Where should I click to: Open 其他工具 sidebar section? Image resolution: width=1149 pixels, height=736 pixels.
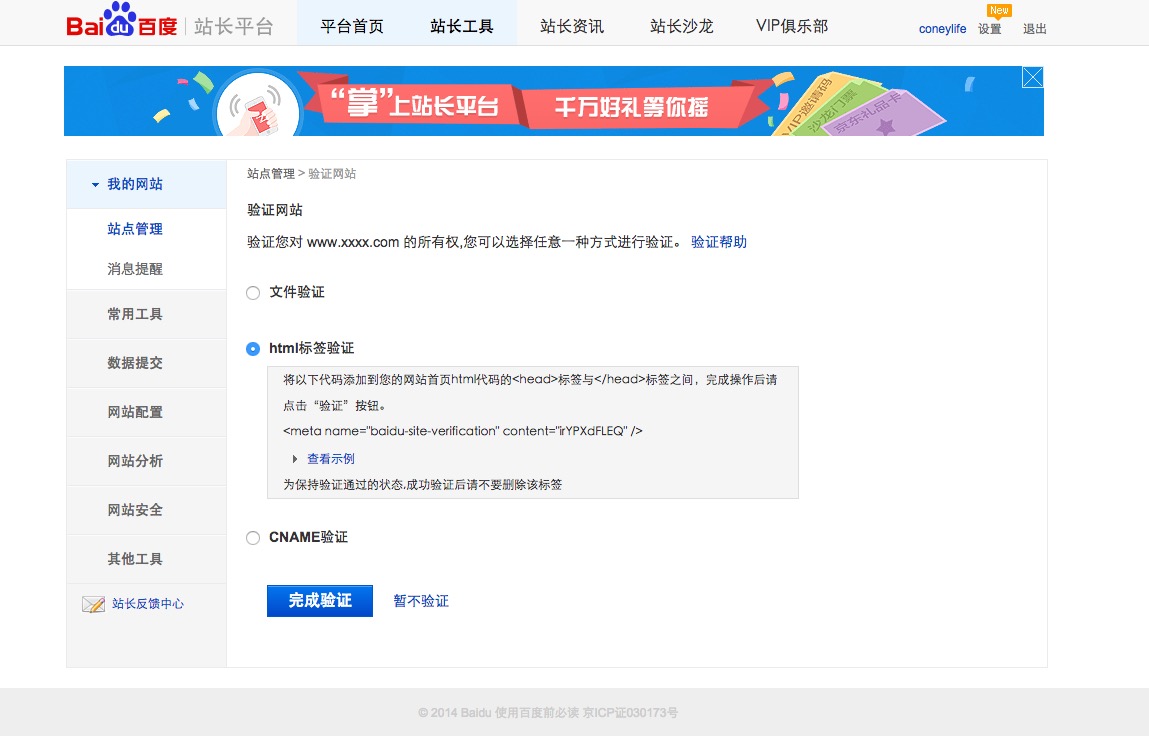[147, 559]
